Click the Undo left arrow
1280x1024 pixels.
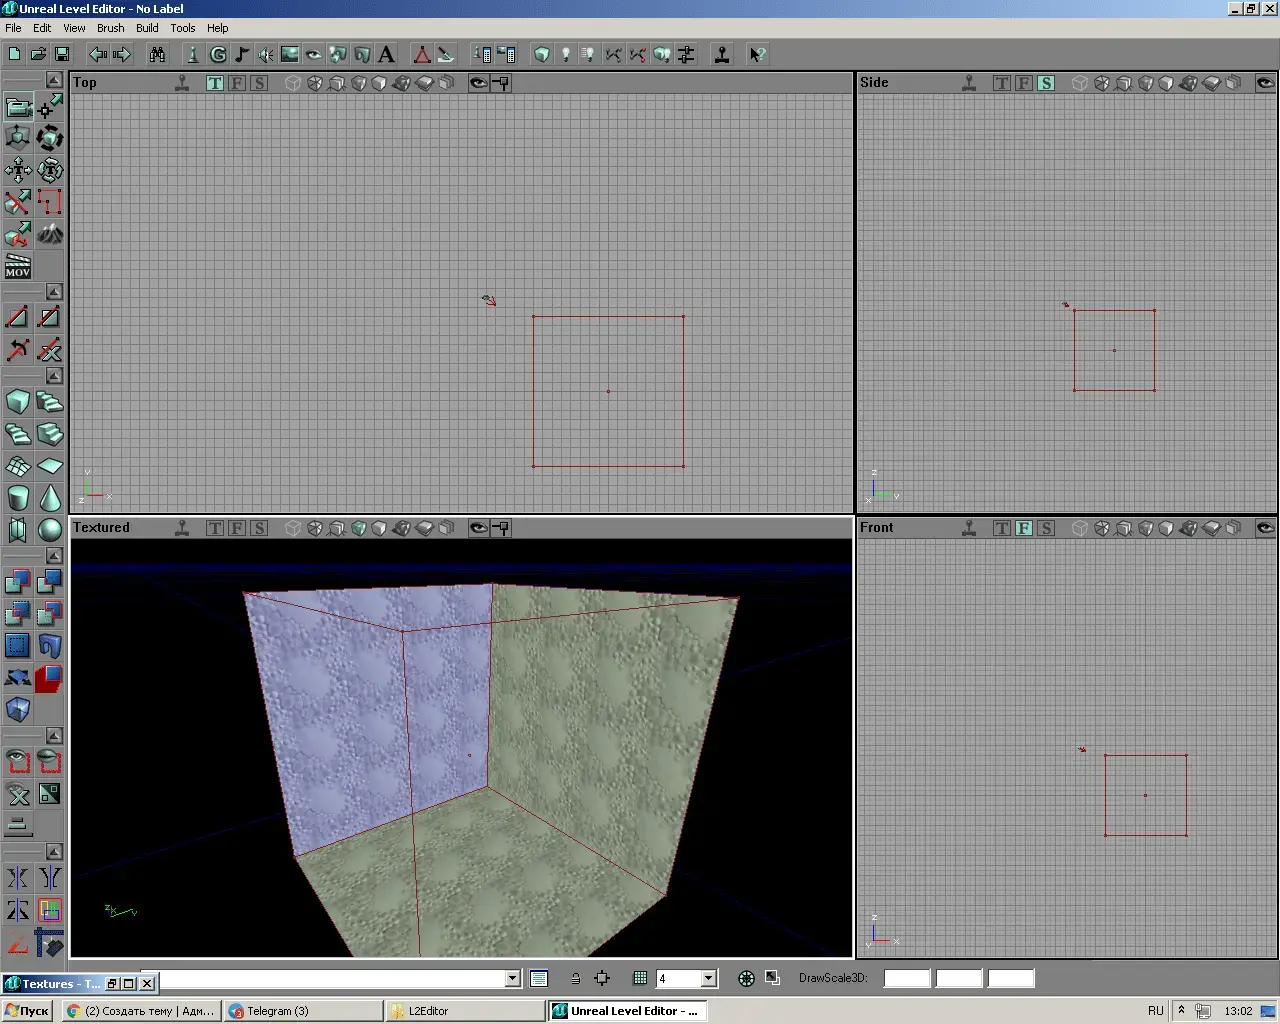tap(98, 54)
